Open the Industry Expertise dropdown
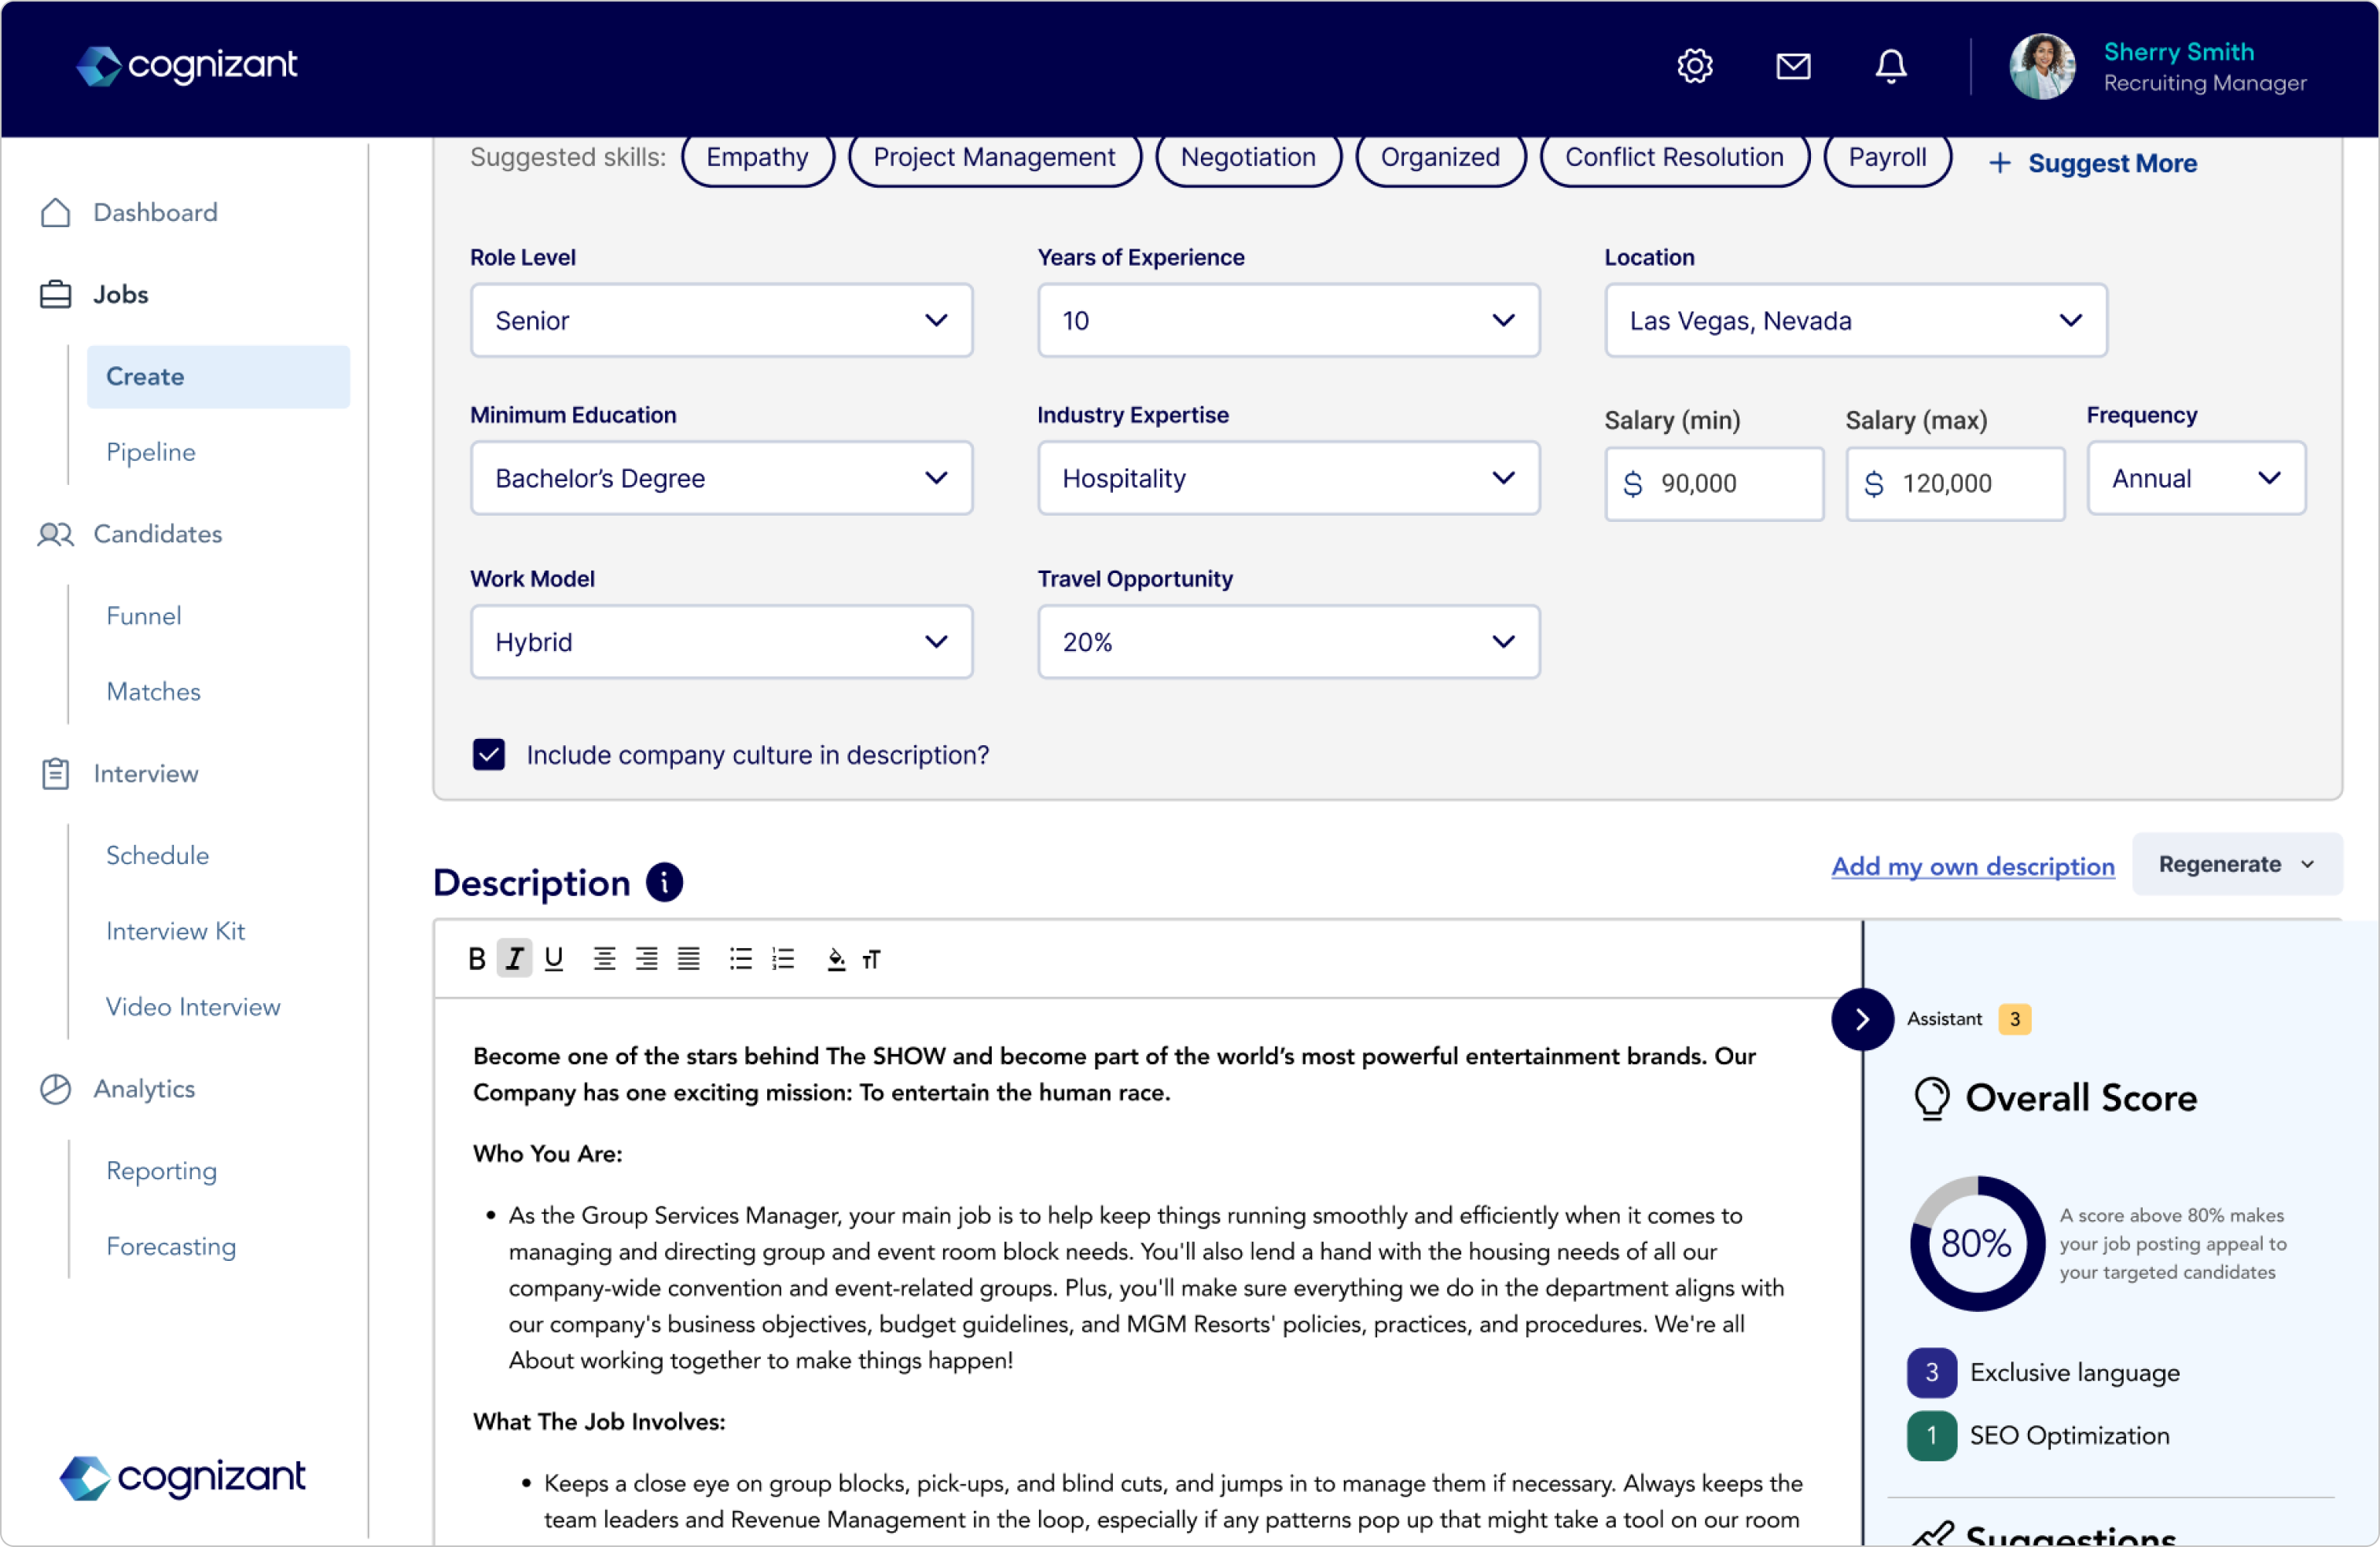This screenshot has height=1547, width=2380. click(1288, 478)
